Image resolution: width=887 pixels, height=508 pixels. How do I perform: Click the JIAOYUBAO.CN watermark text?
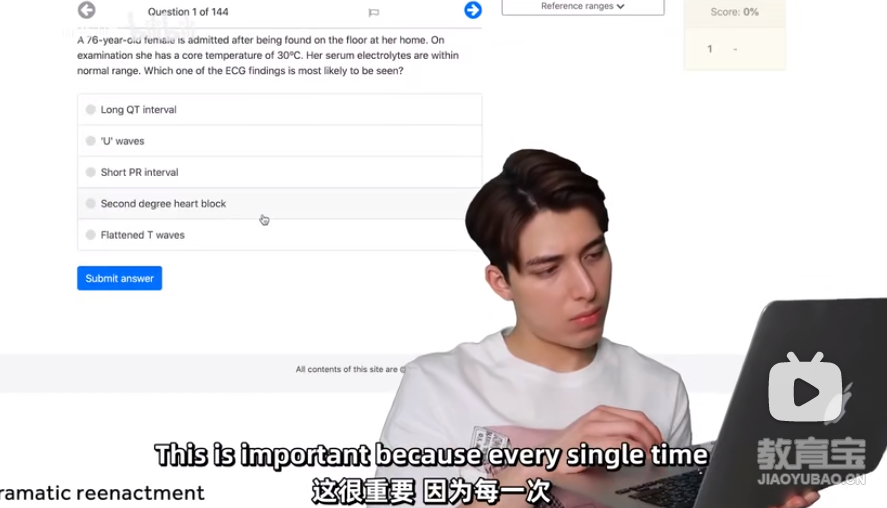click(x=811, y=479)
